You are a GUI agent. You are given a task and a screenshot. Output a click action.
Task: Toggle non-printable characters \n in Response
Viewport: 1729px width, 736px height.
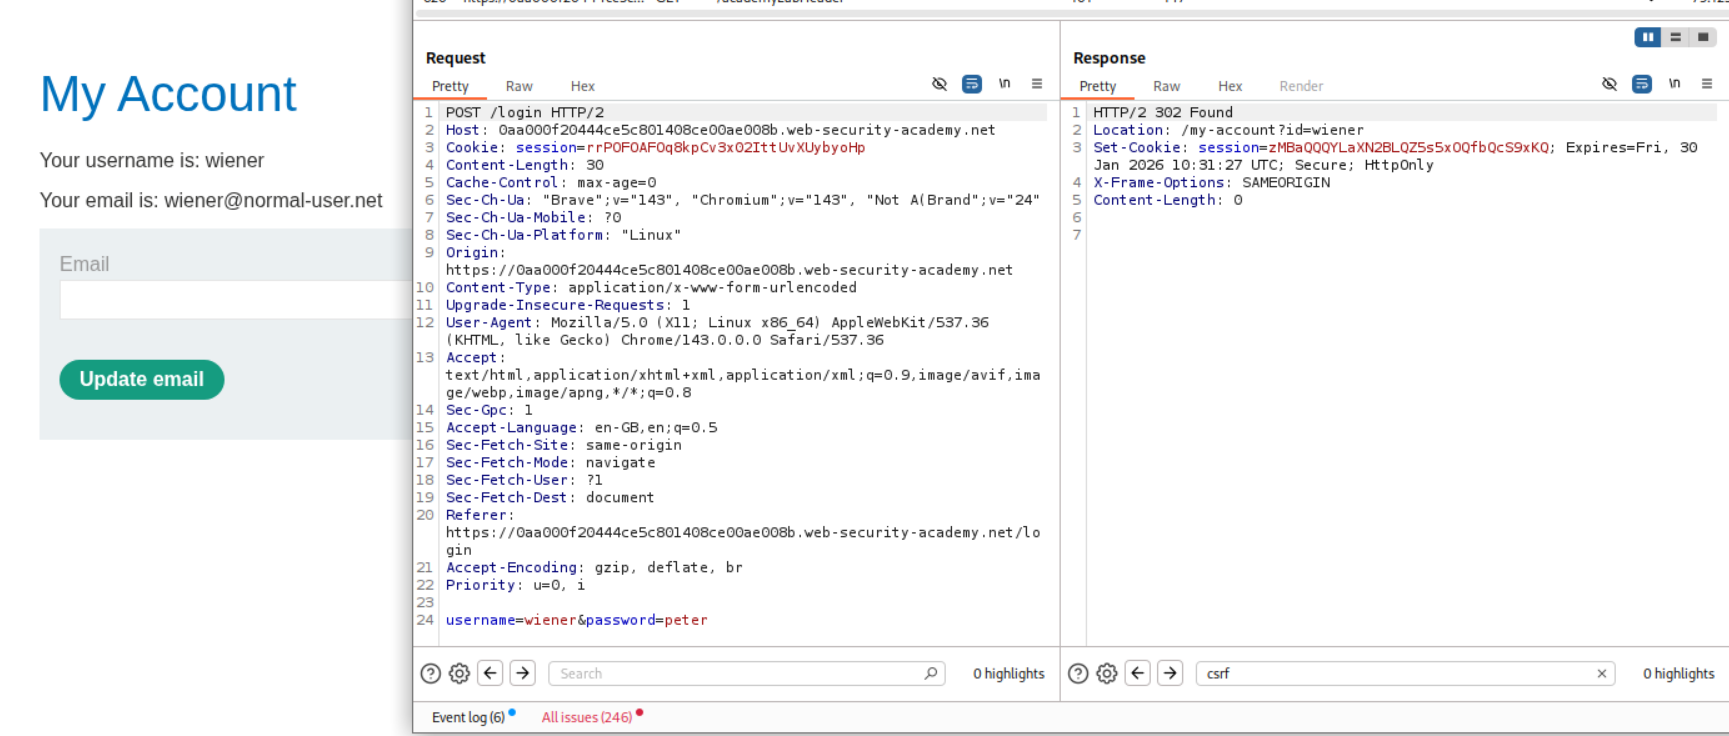tap(1674, 84)
